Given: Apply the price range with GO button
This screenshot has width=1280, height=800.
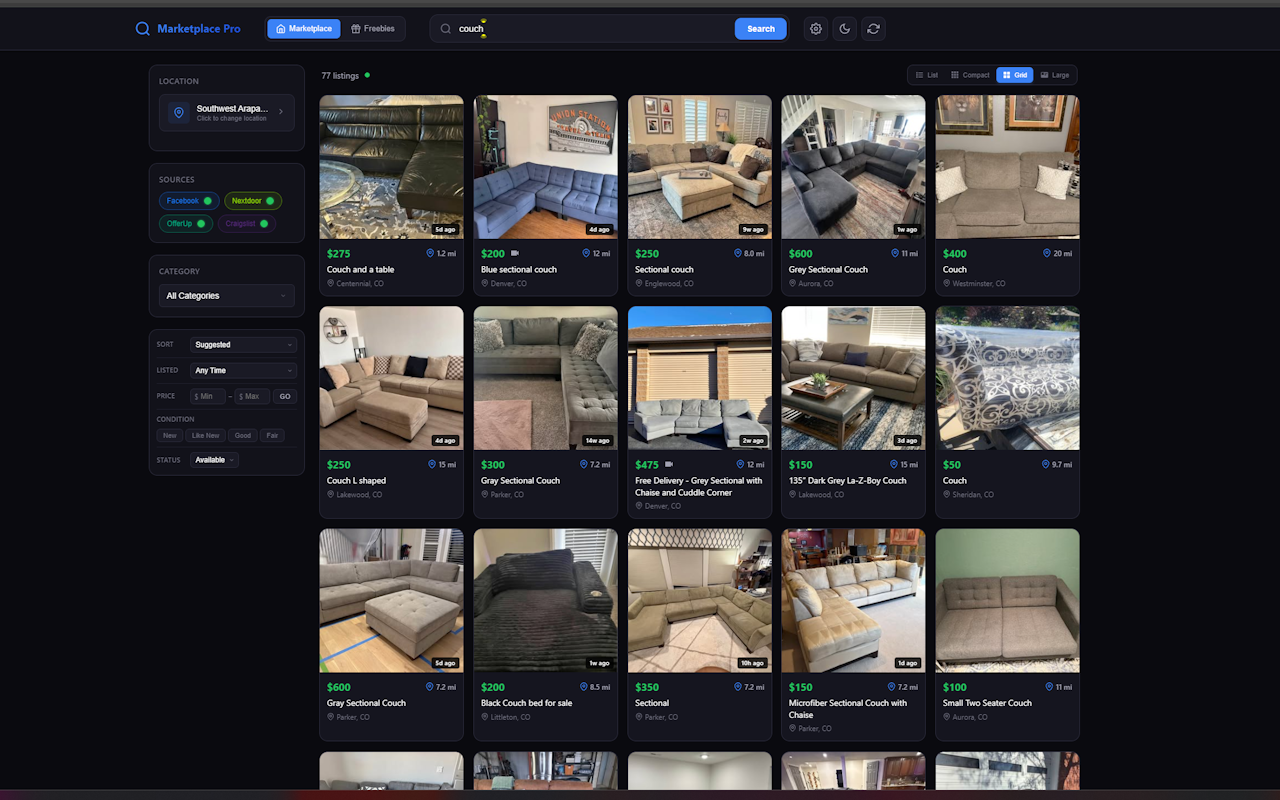Looking at the screenshot, I should click(x=285, y=397).
